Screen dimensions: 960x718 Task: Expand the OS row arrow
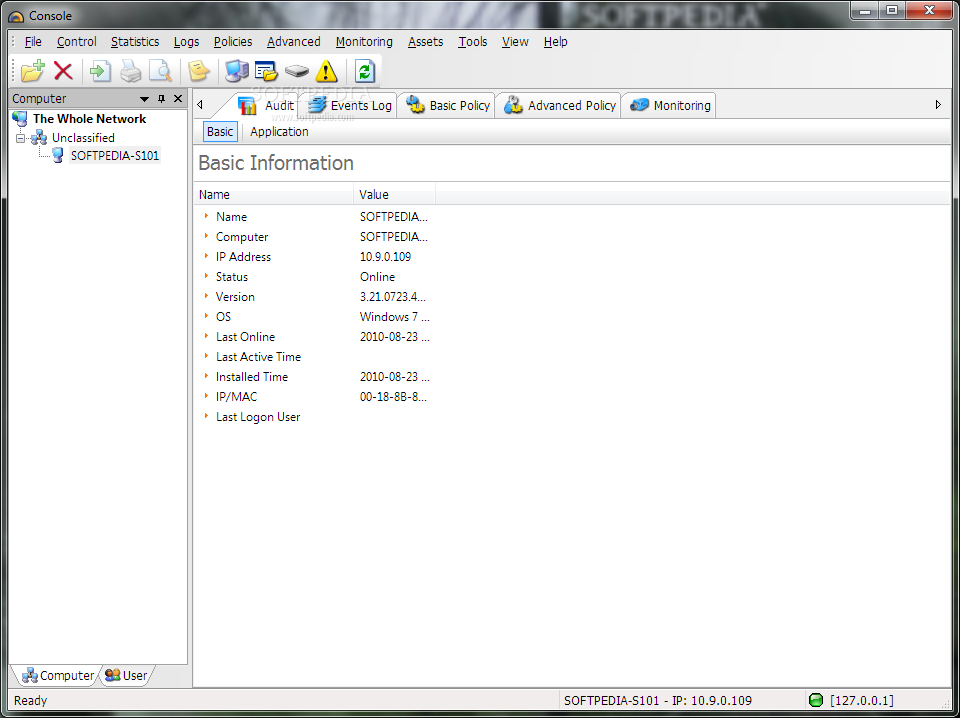206,316
